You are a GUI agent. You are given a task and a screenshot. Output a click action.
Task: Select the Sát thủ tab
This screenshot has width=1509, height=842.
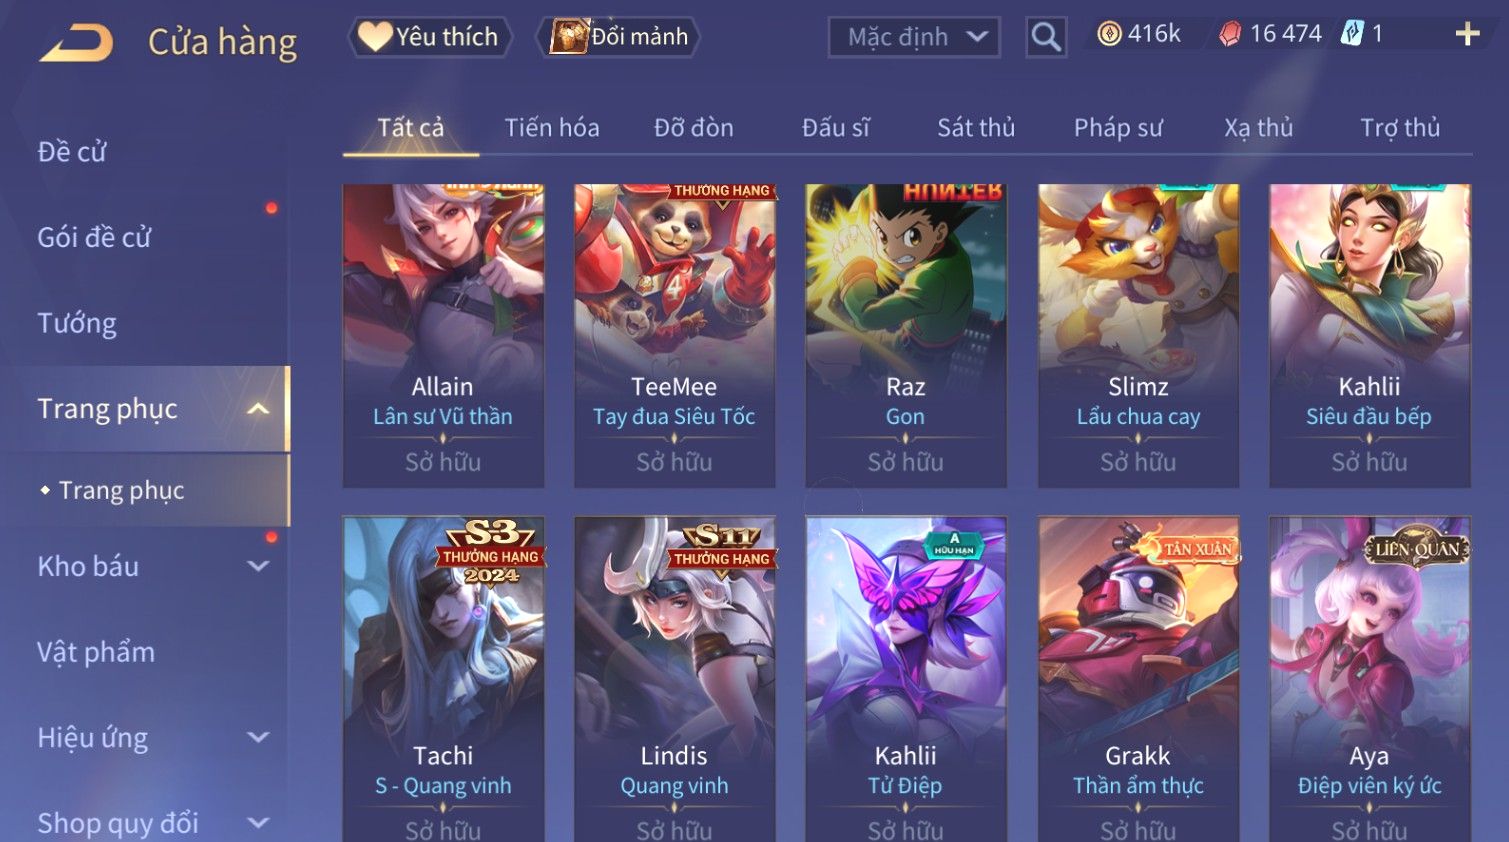(x=976, y=128)
